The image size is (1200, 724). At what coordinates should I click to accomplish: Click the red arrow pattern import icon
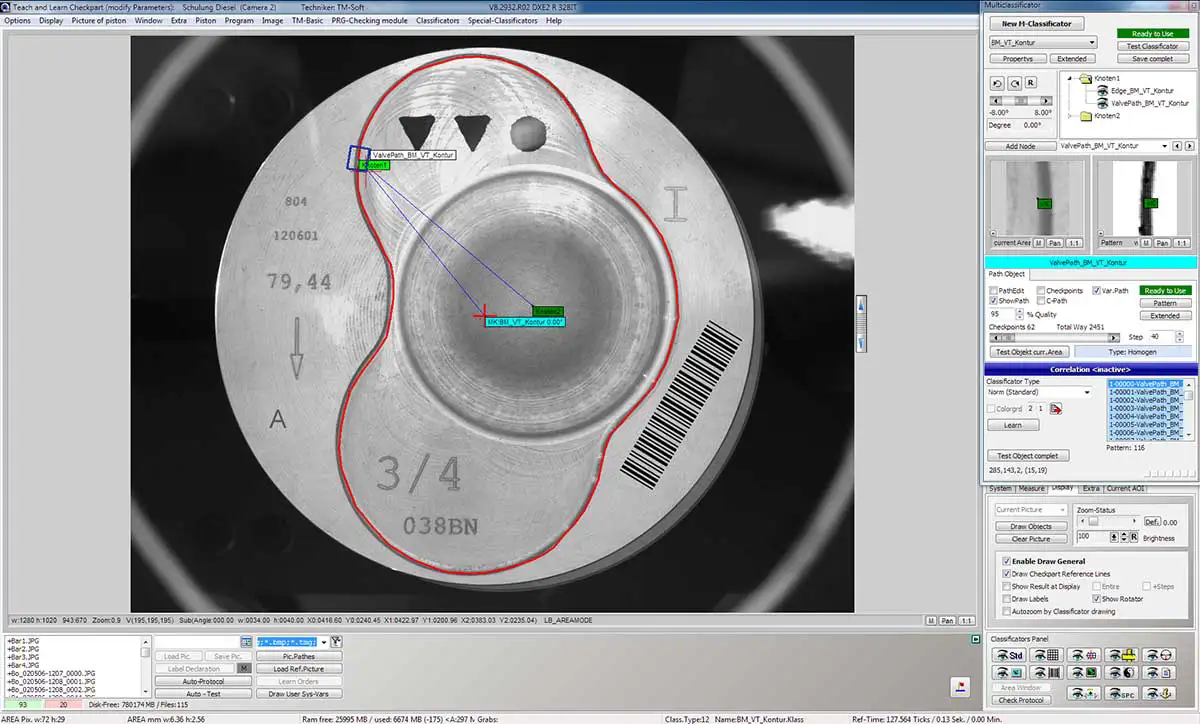[x=1055, y=409]
